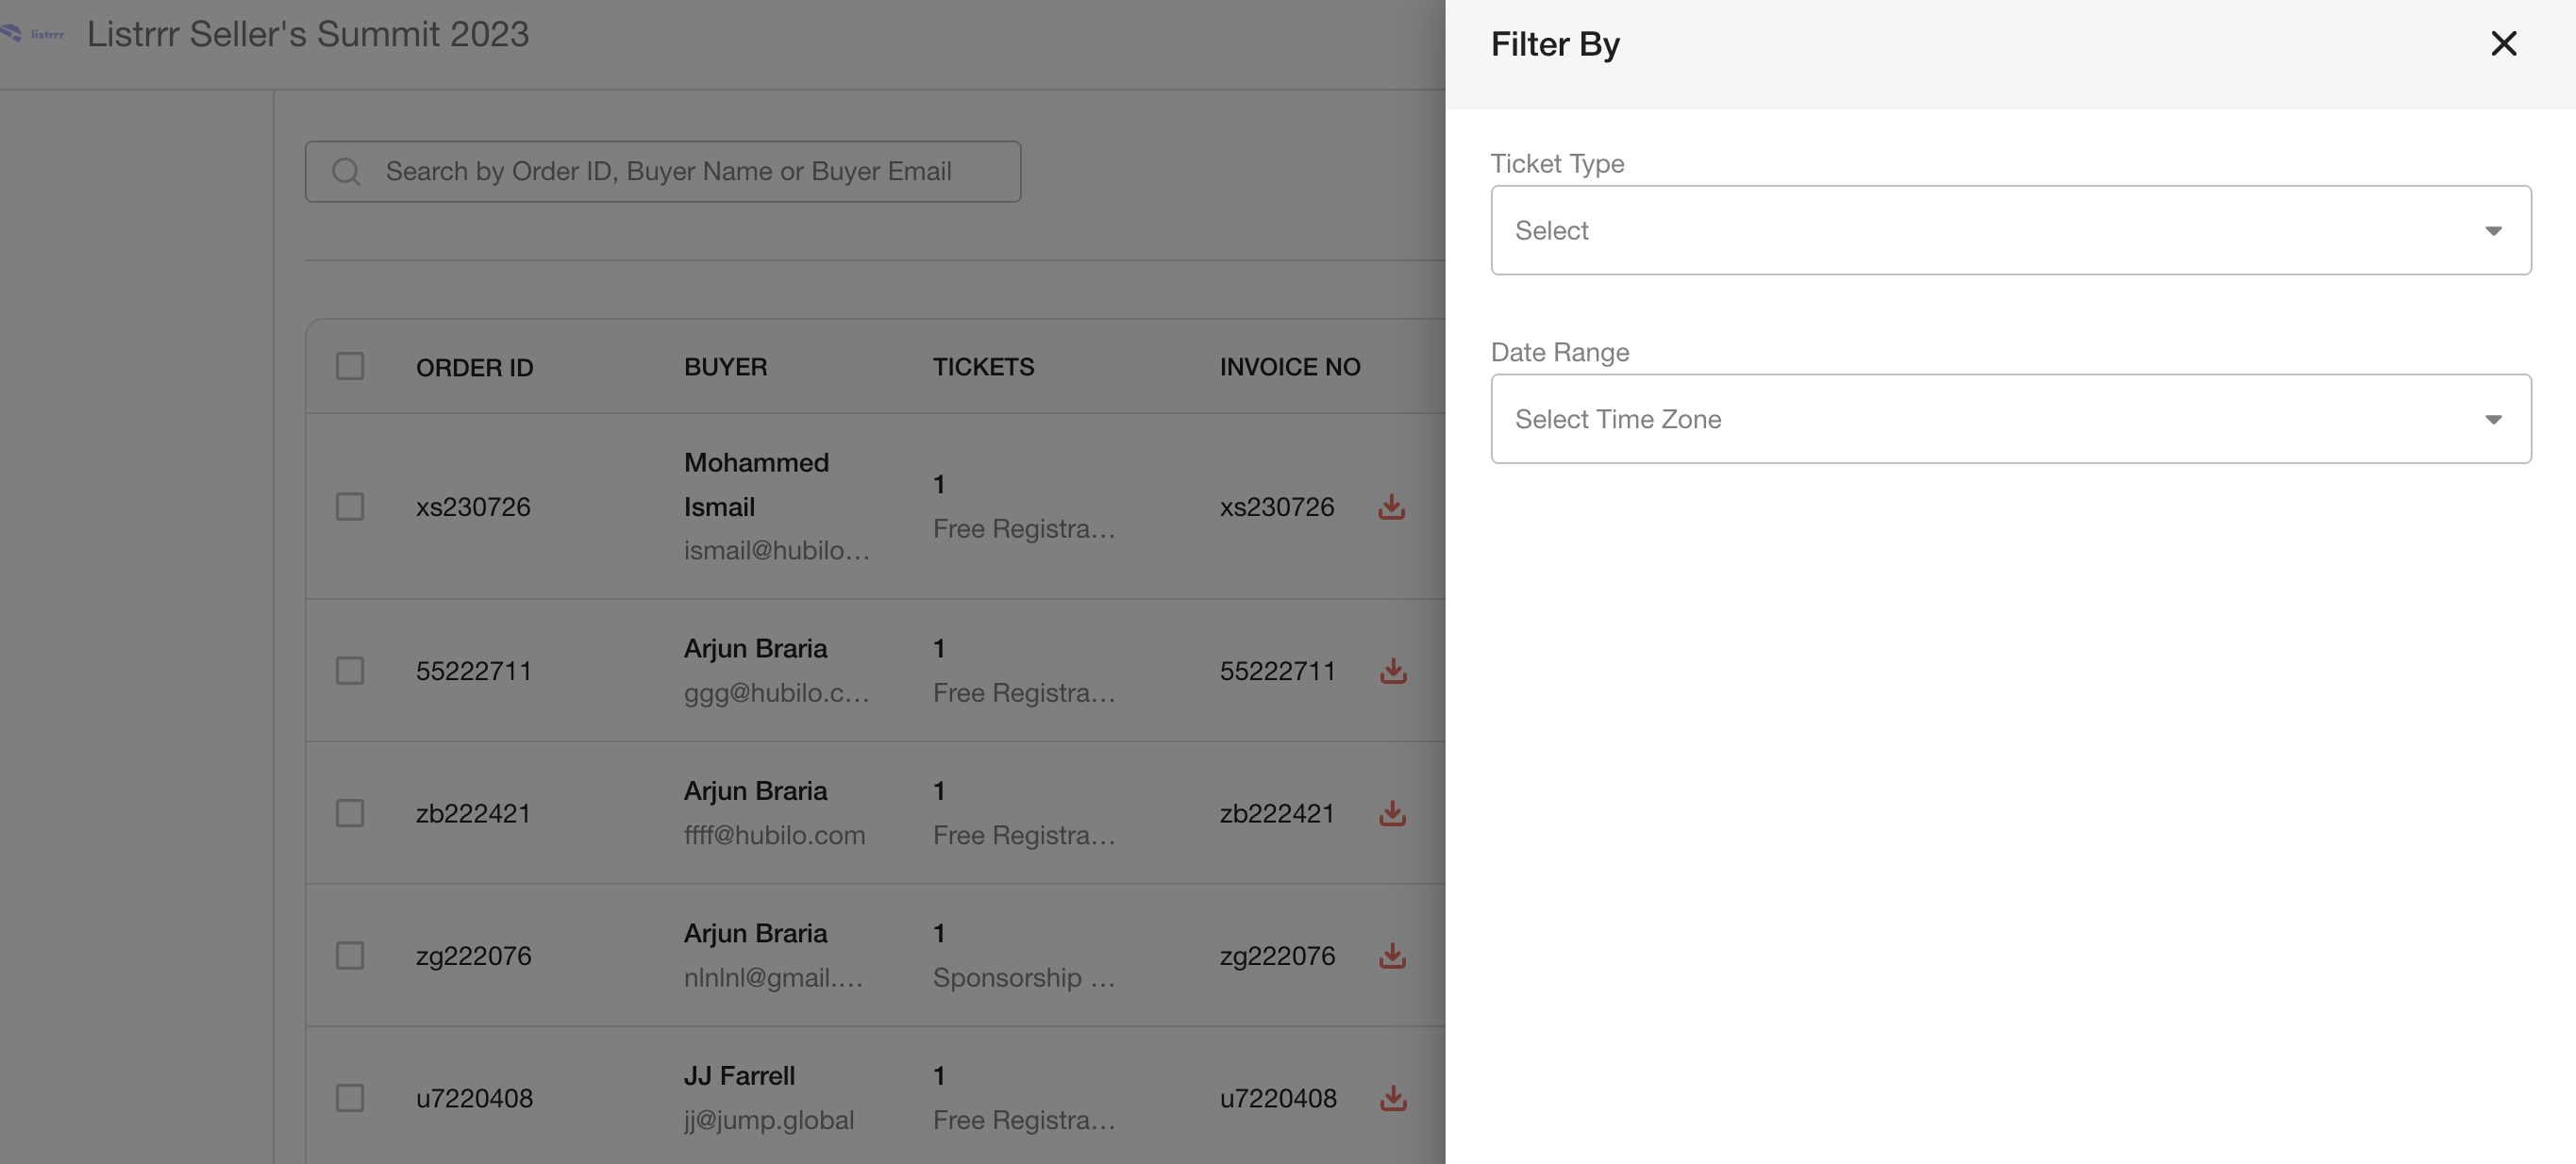Click the BUYER column header

point(725,367)
